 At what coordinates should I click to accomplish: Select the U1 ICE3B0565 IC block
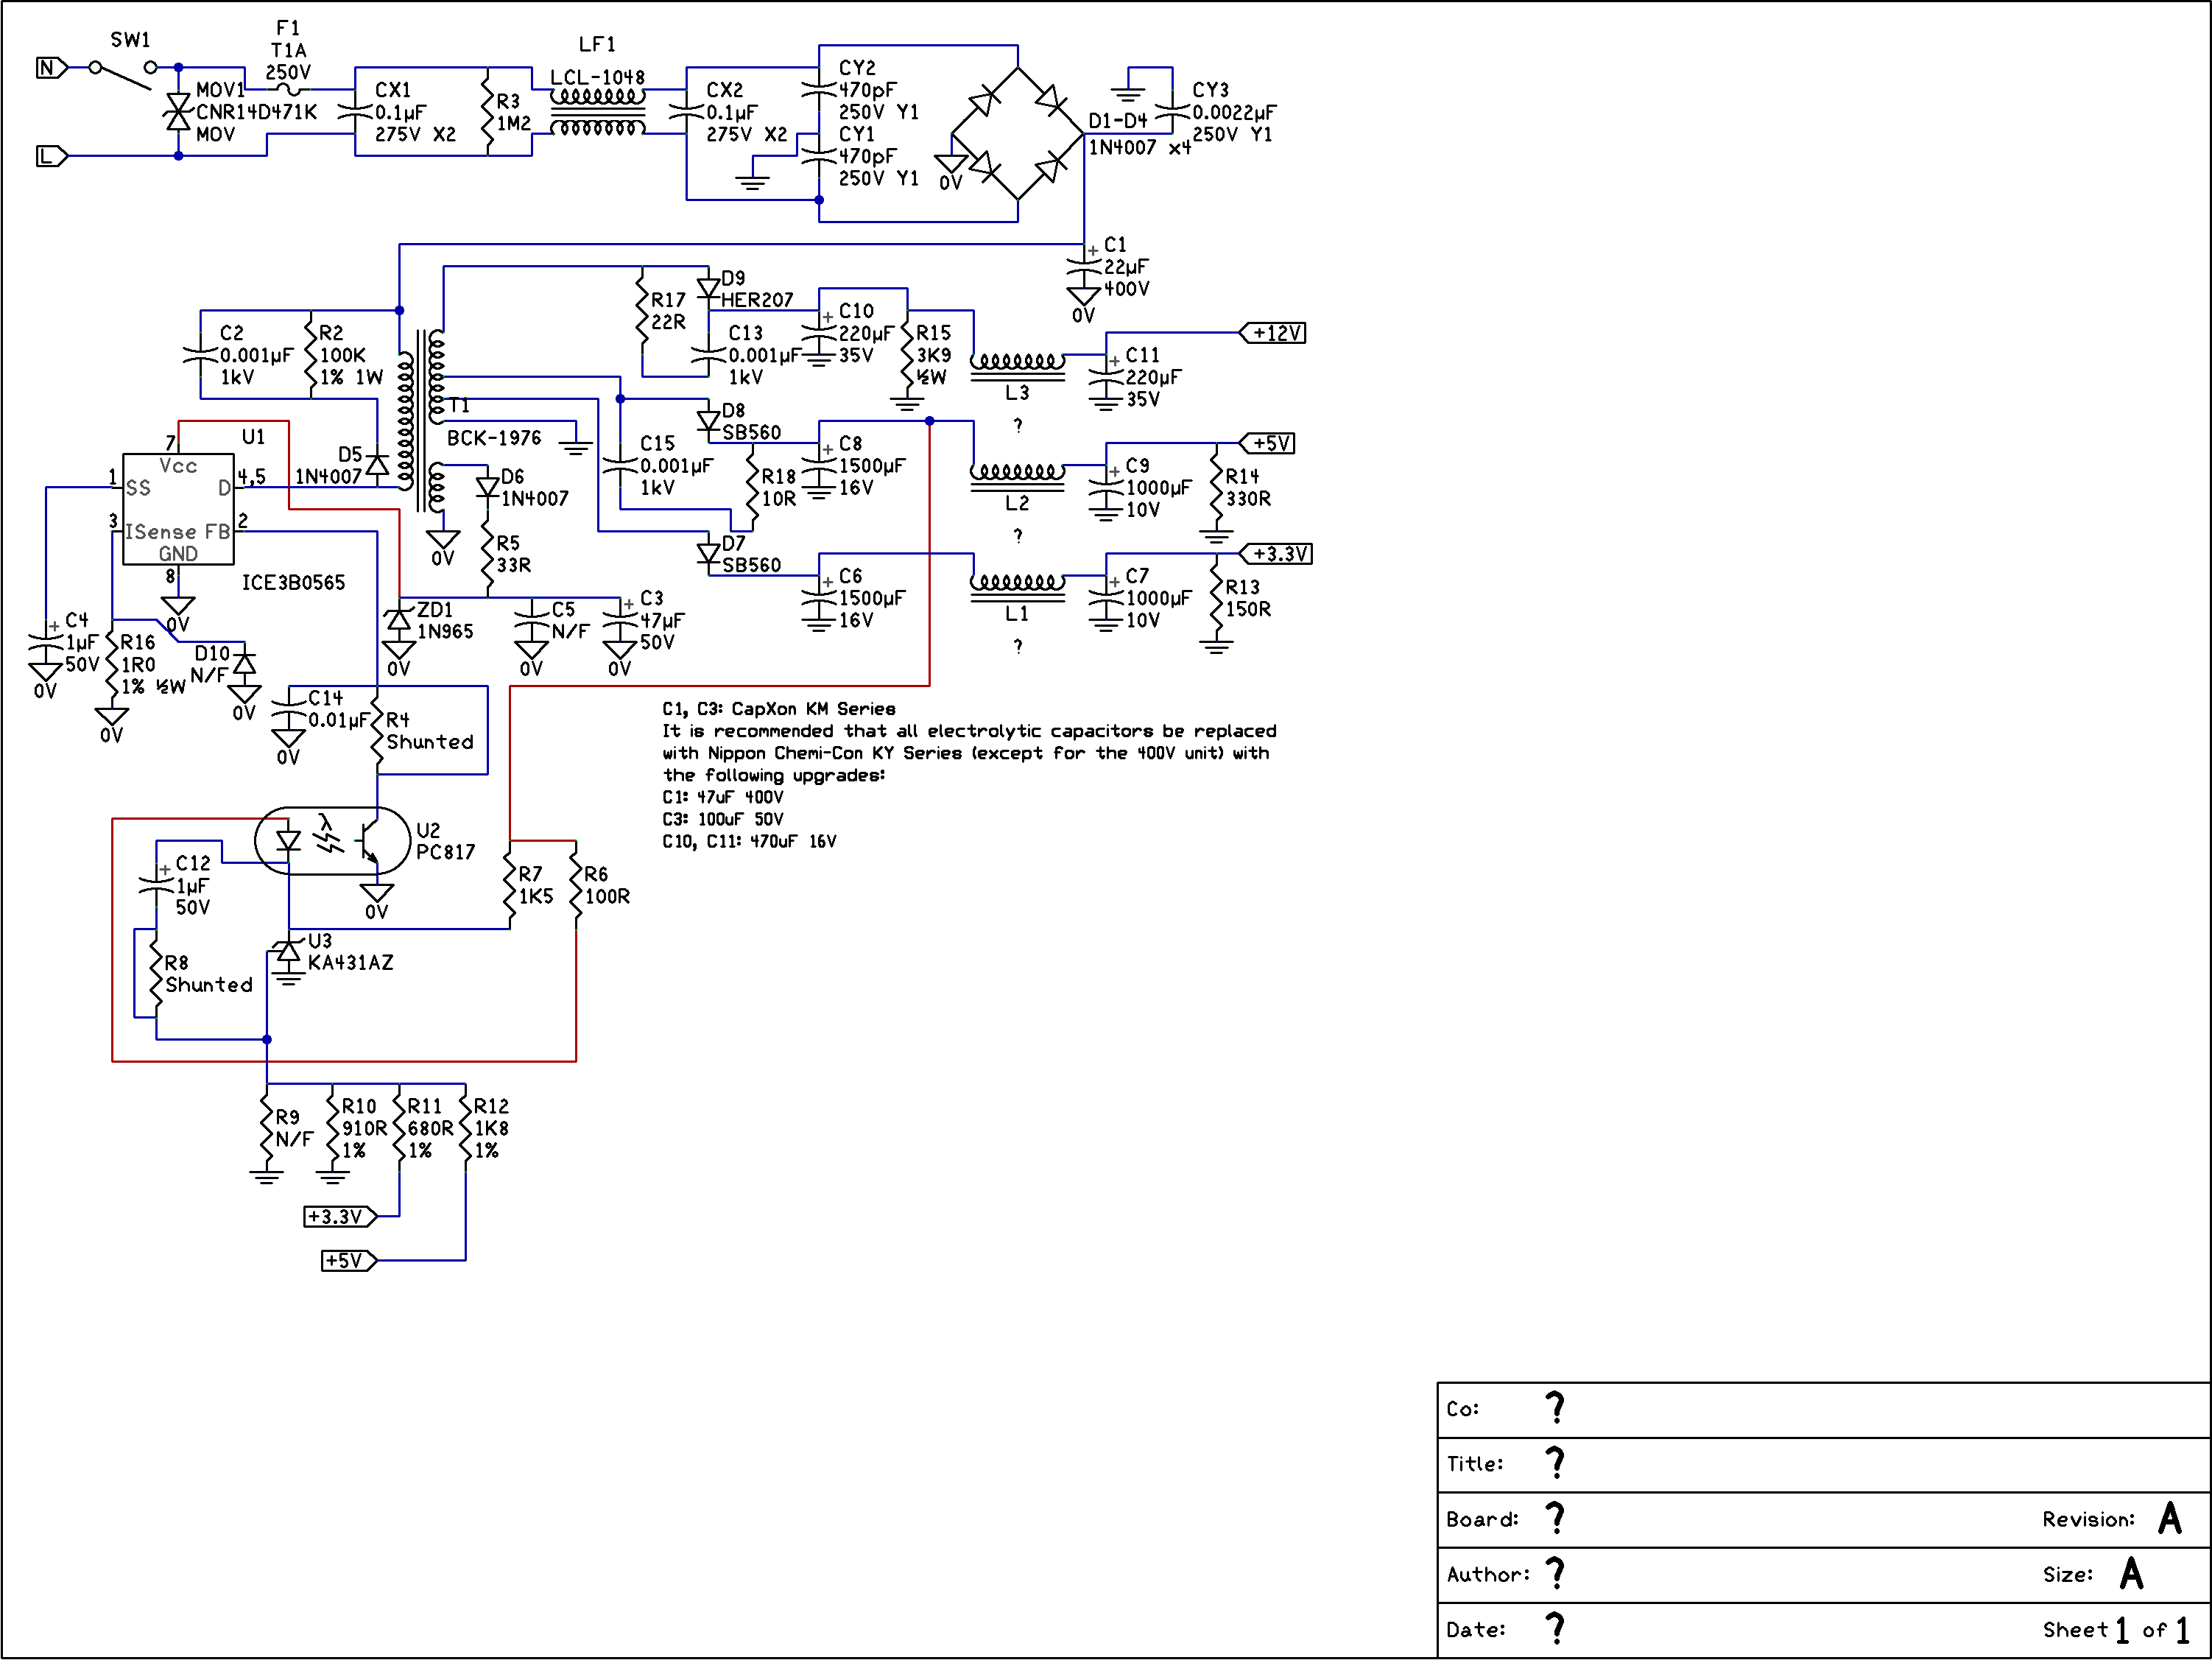178,509
